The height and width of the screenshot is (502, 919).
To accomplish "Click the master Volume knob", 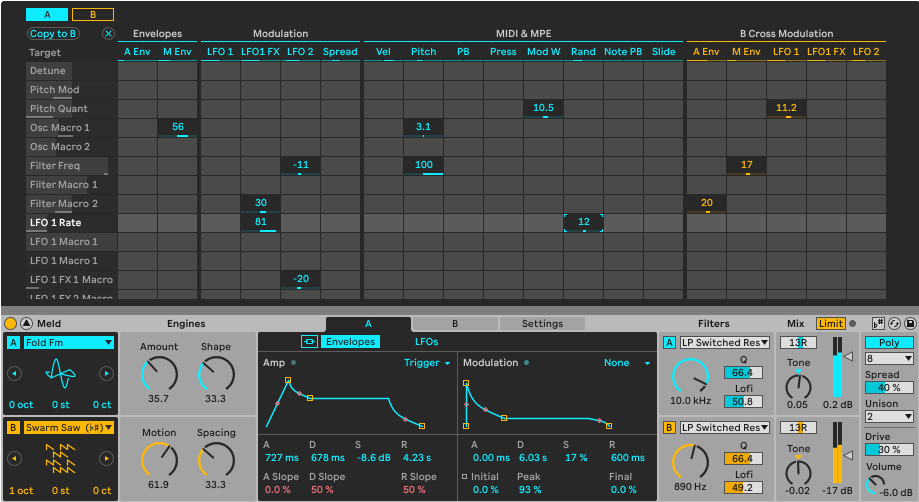I will pos(875,486).
